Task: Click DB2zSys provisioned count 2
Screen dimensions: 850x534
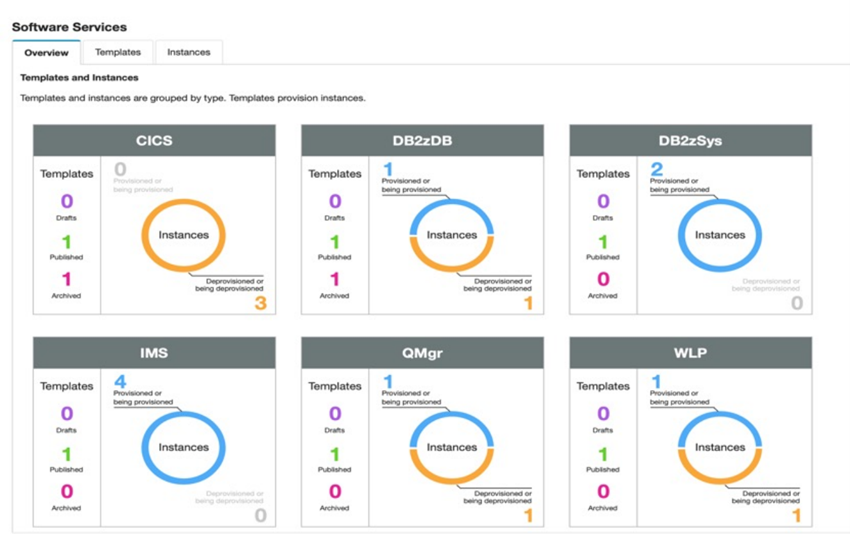Action: [x=656, y=169]
